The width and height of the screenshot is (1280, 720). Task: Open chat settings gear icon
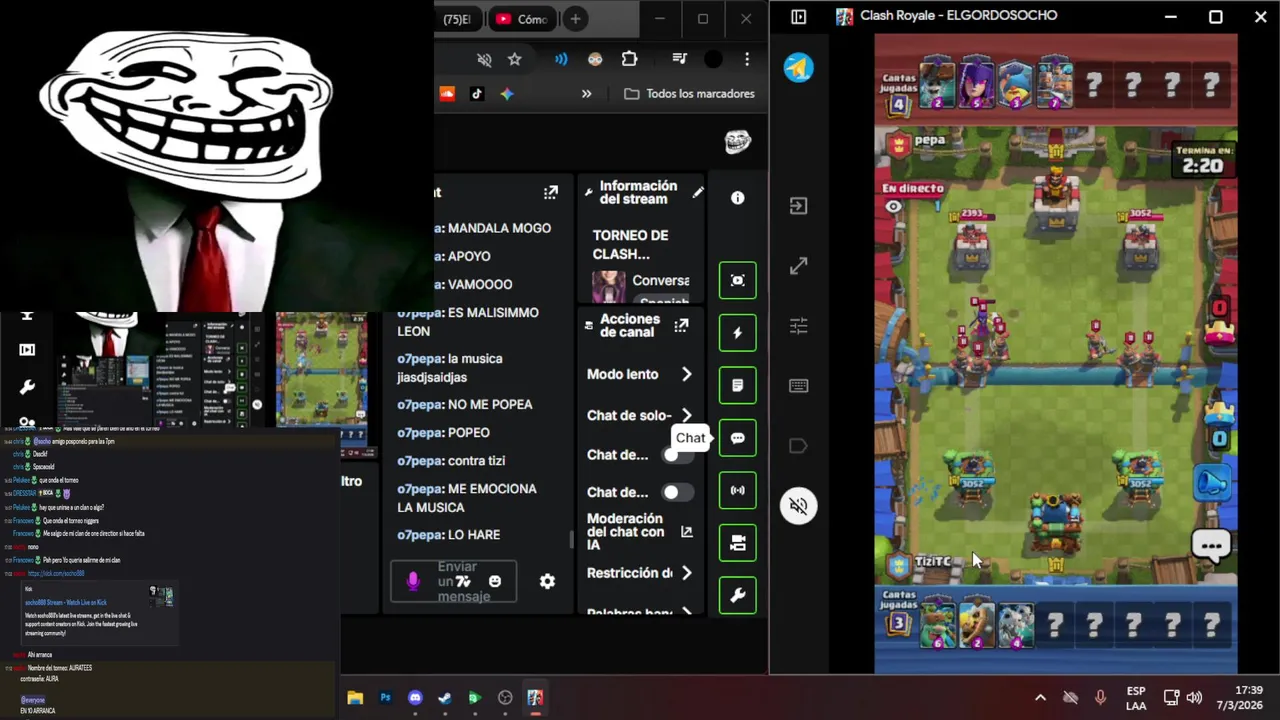click(x=547, y=581)
